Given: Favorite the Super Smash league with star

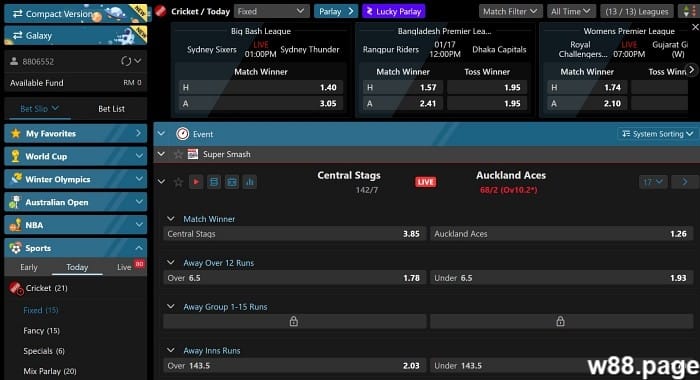Looking at the screenshot, I should click(x=178, y=155).
